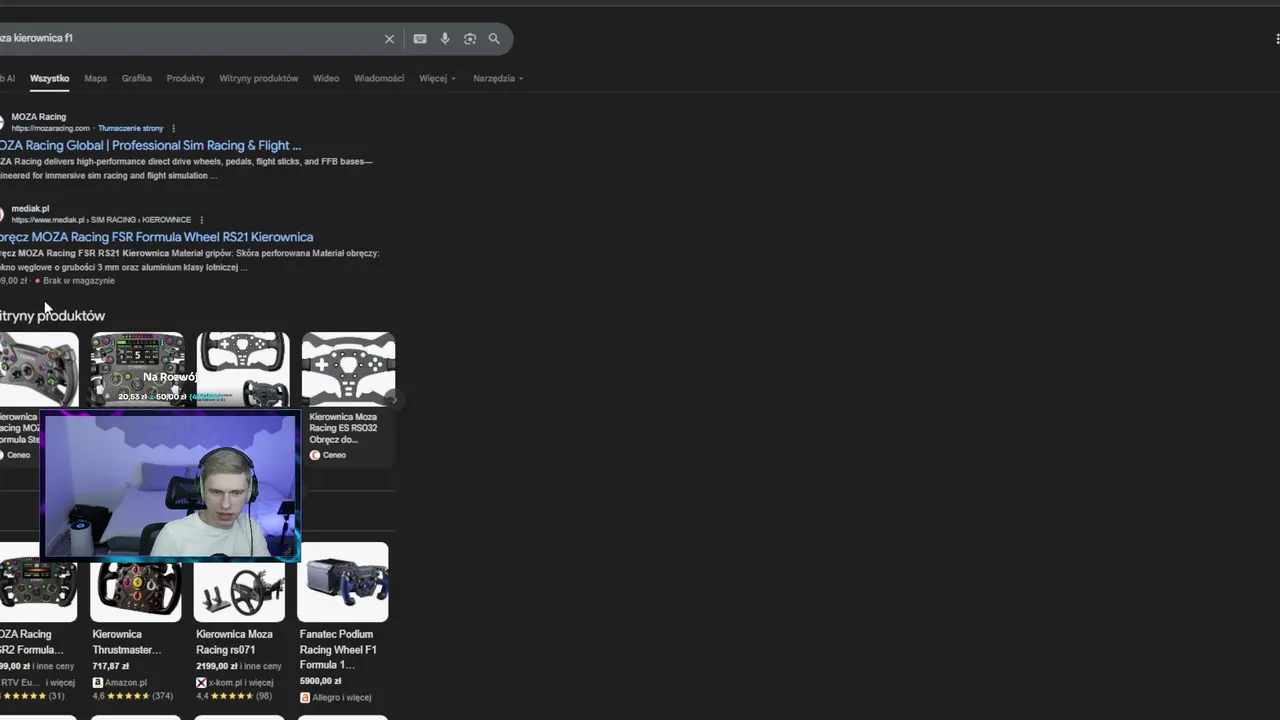Click the Witryny produktów section heading
Image resolution: width=1280 pixels, height=720 pixels.
point(52,316)
